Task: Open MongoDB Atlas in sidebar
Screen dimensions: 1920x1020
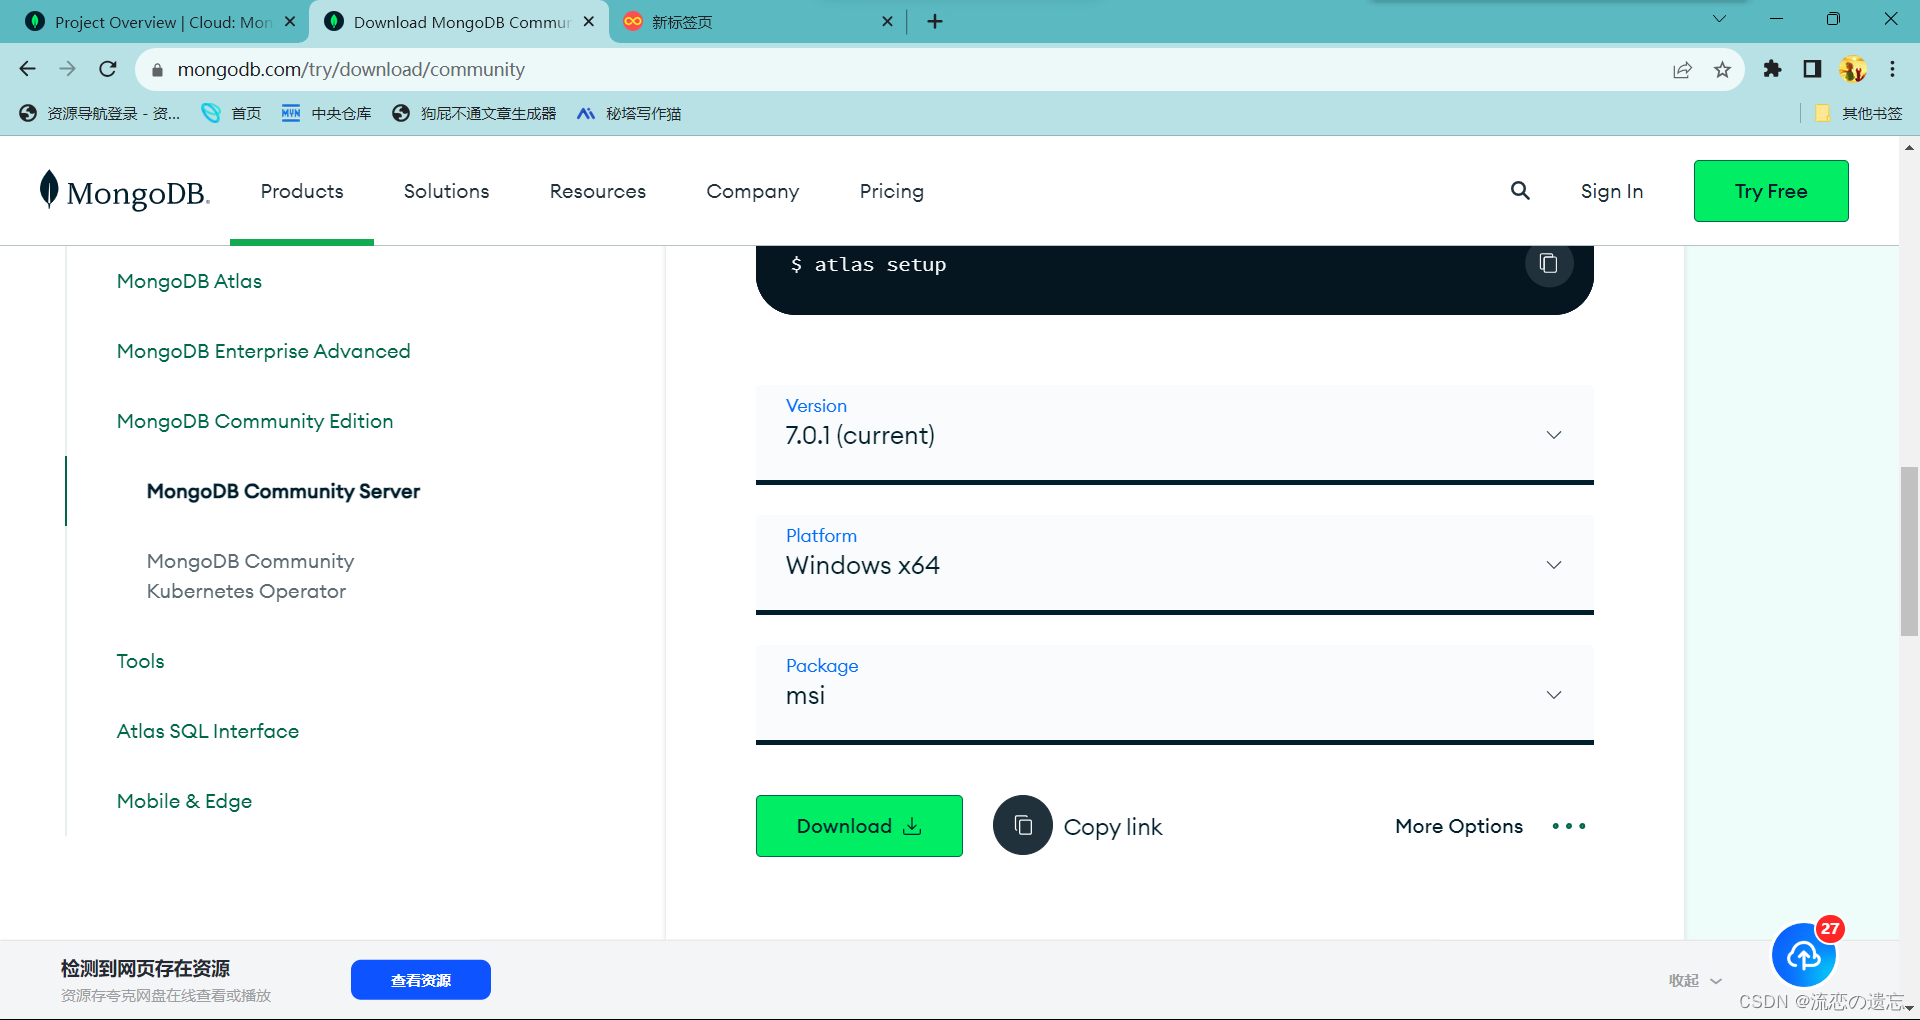Action: (189, 281)
